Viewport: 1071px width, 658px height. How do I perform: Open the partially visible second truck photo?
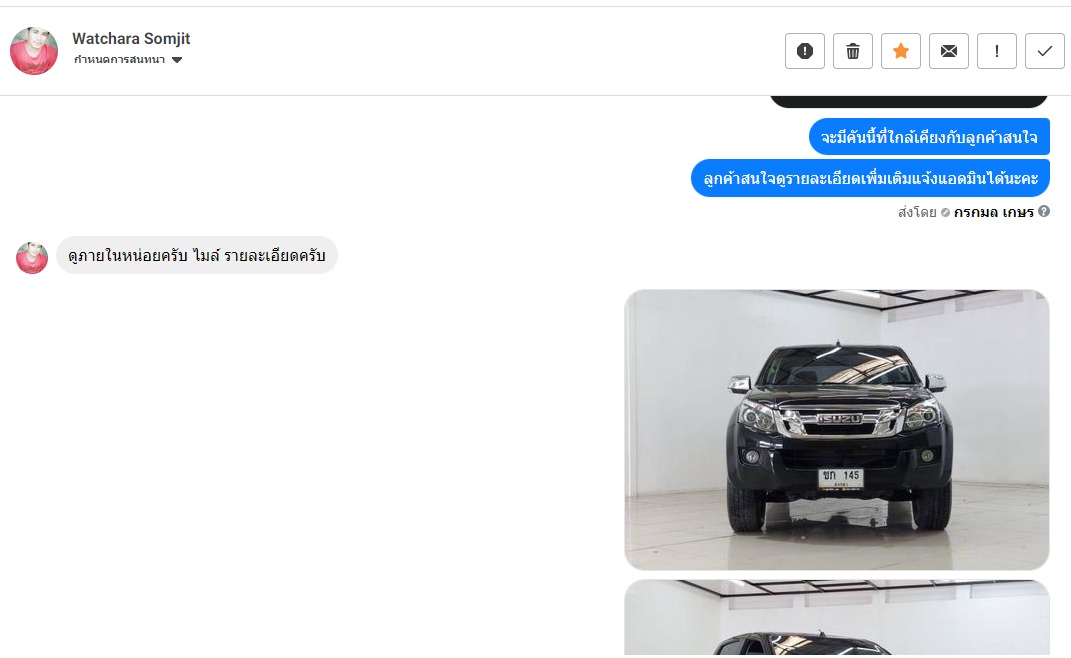pyautogui.click(x=837, y=618)
